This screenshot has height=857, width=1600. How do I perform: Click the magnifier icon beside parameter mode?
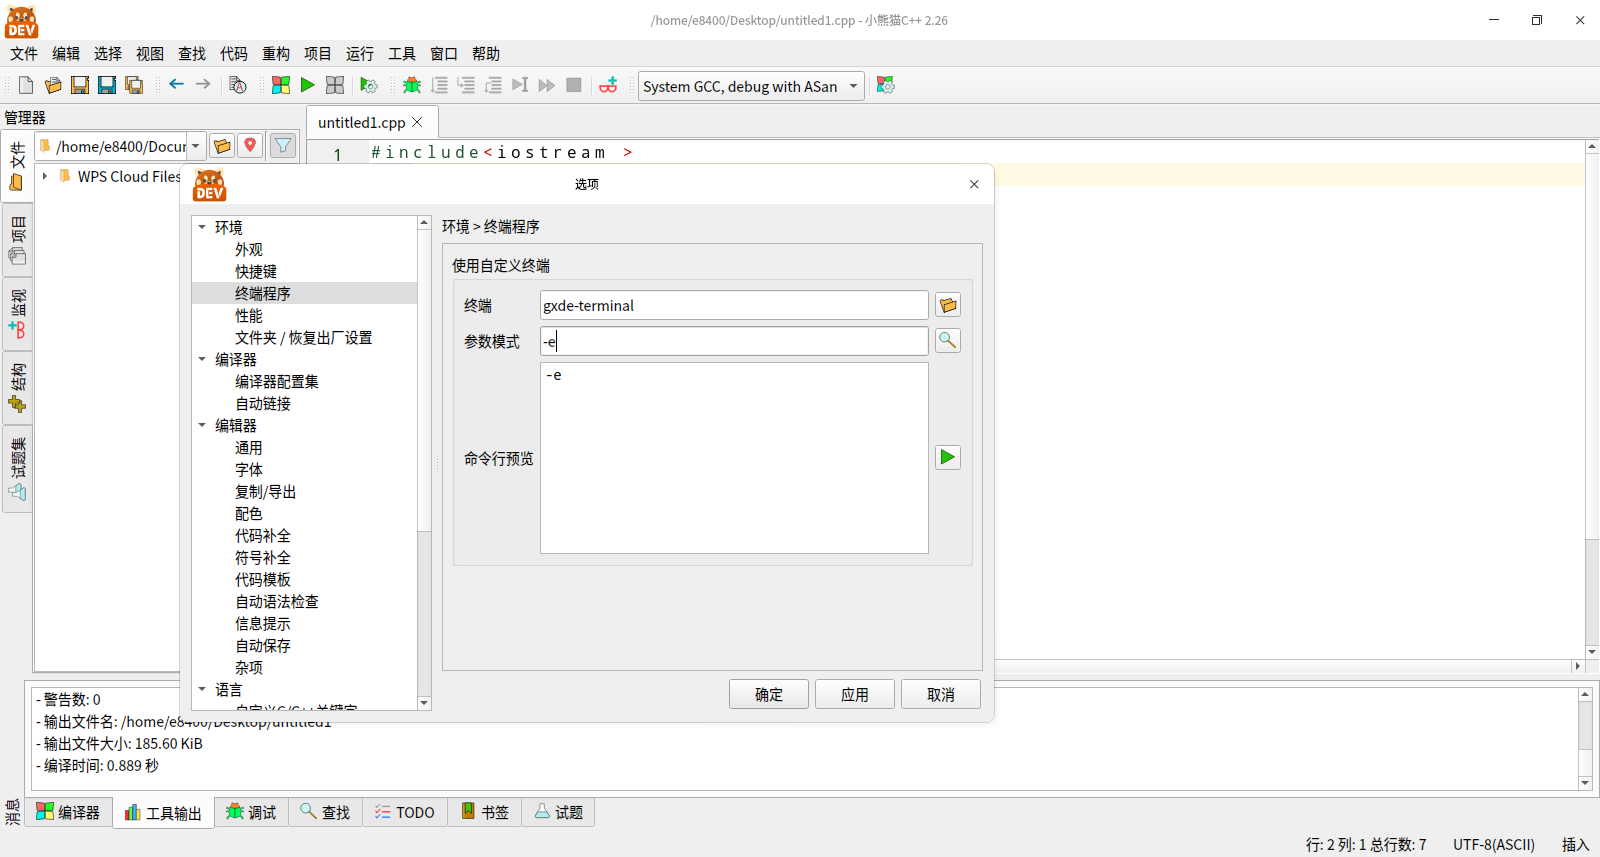pyautogui.click(x=948, y=341)
